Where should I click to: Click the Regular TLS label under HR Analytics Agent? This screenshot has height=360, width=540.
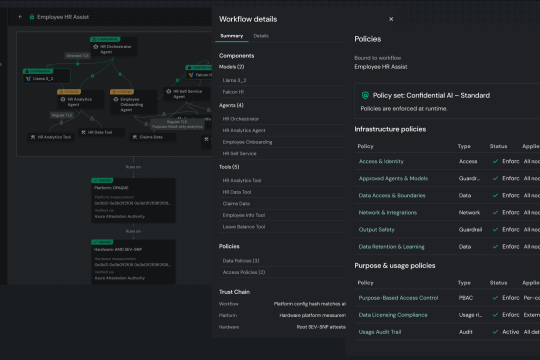[x=62, y=115]
